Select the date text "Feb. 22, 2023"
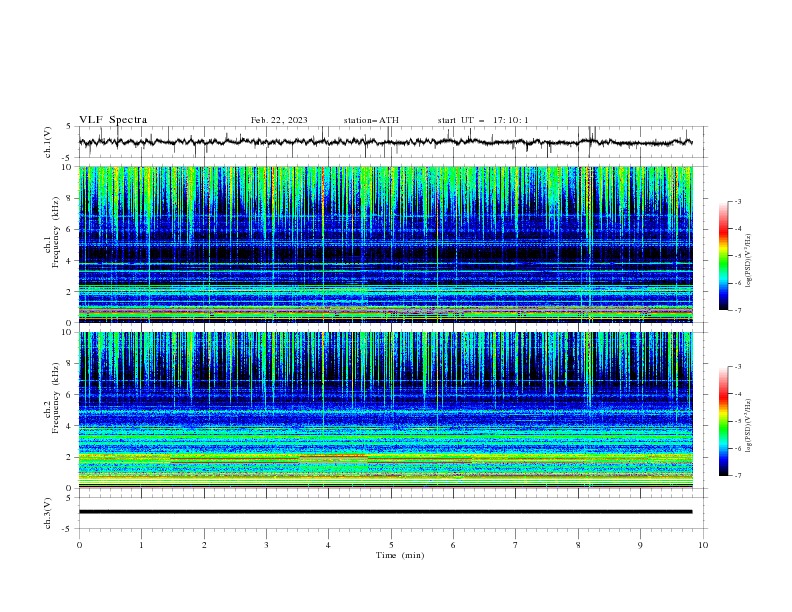This screenshot has width=792, height=612. [279, 120]
